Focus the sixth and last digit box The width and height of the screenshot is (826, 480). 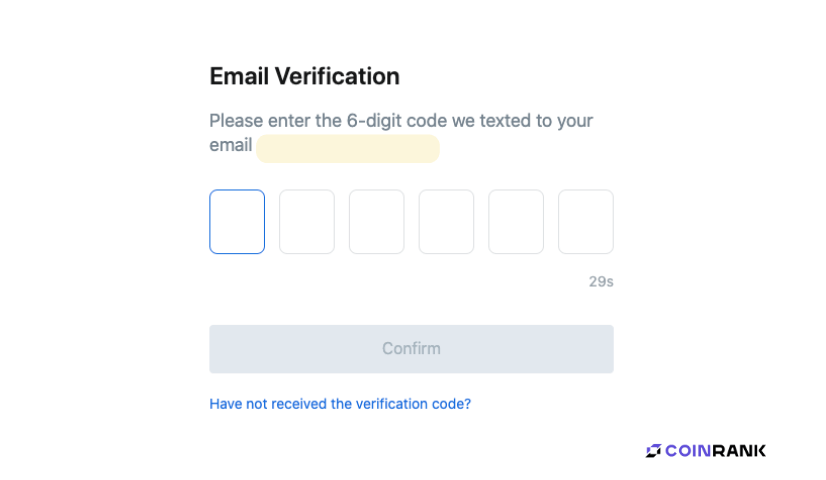pos(586,222)
